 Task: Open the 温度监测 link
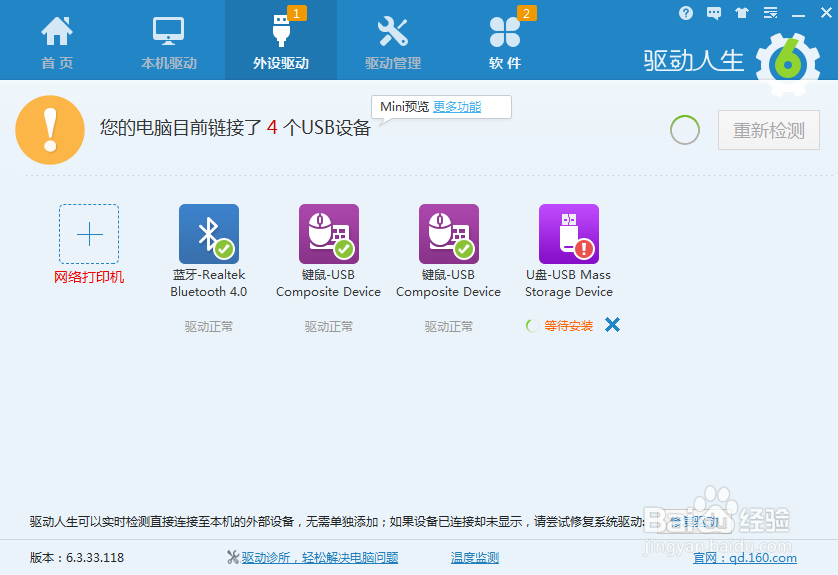pyautogui.click(x=475, y=558)
